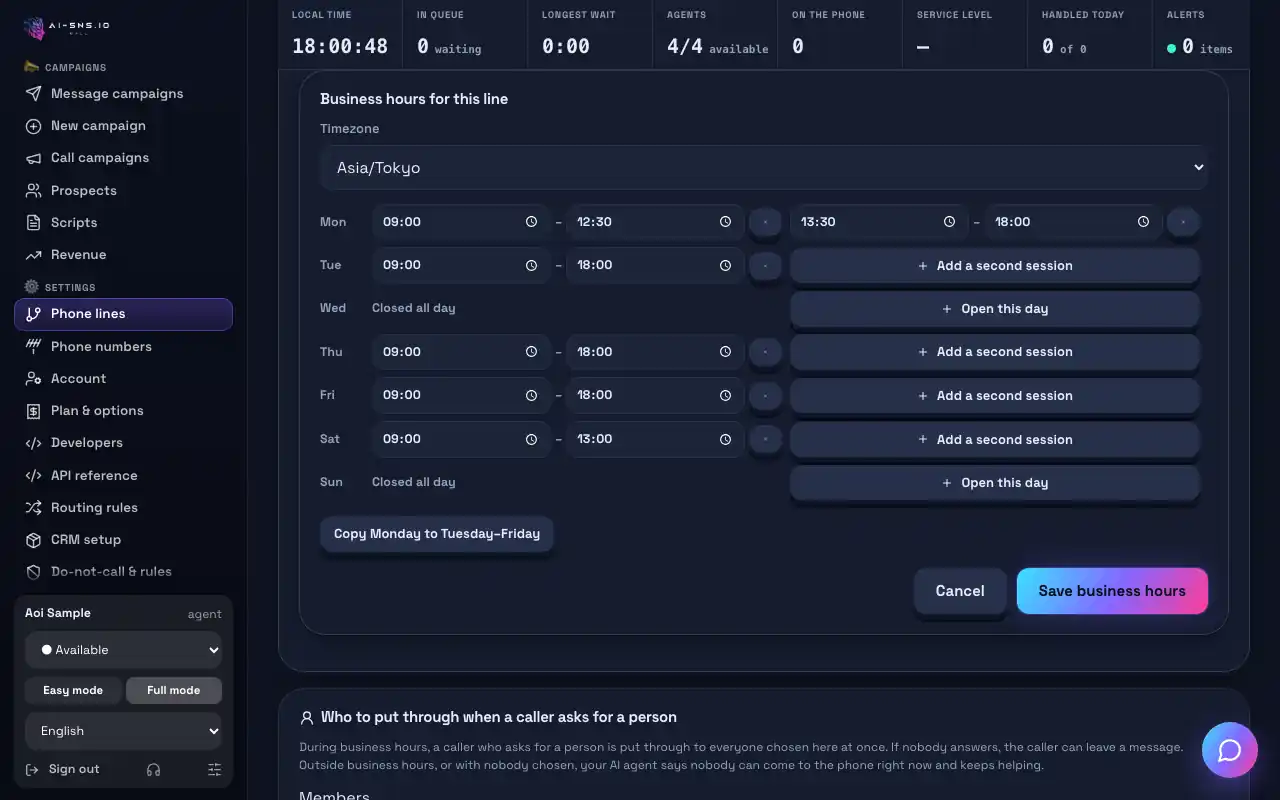The height and width of the screenshot is (800, 1280).
Task: Edit Saturday's 09:00 start time field
Action: coord(461,439)
